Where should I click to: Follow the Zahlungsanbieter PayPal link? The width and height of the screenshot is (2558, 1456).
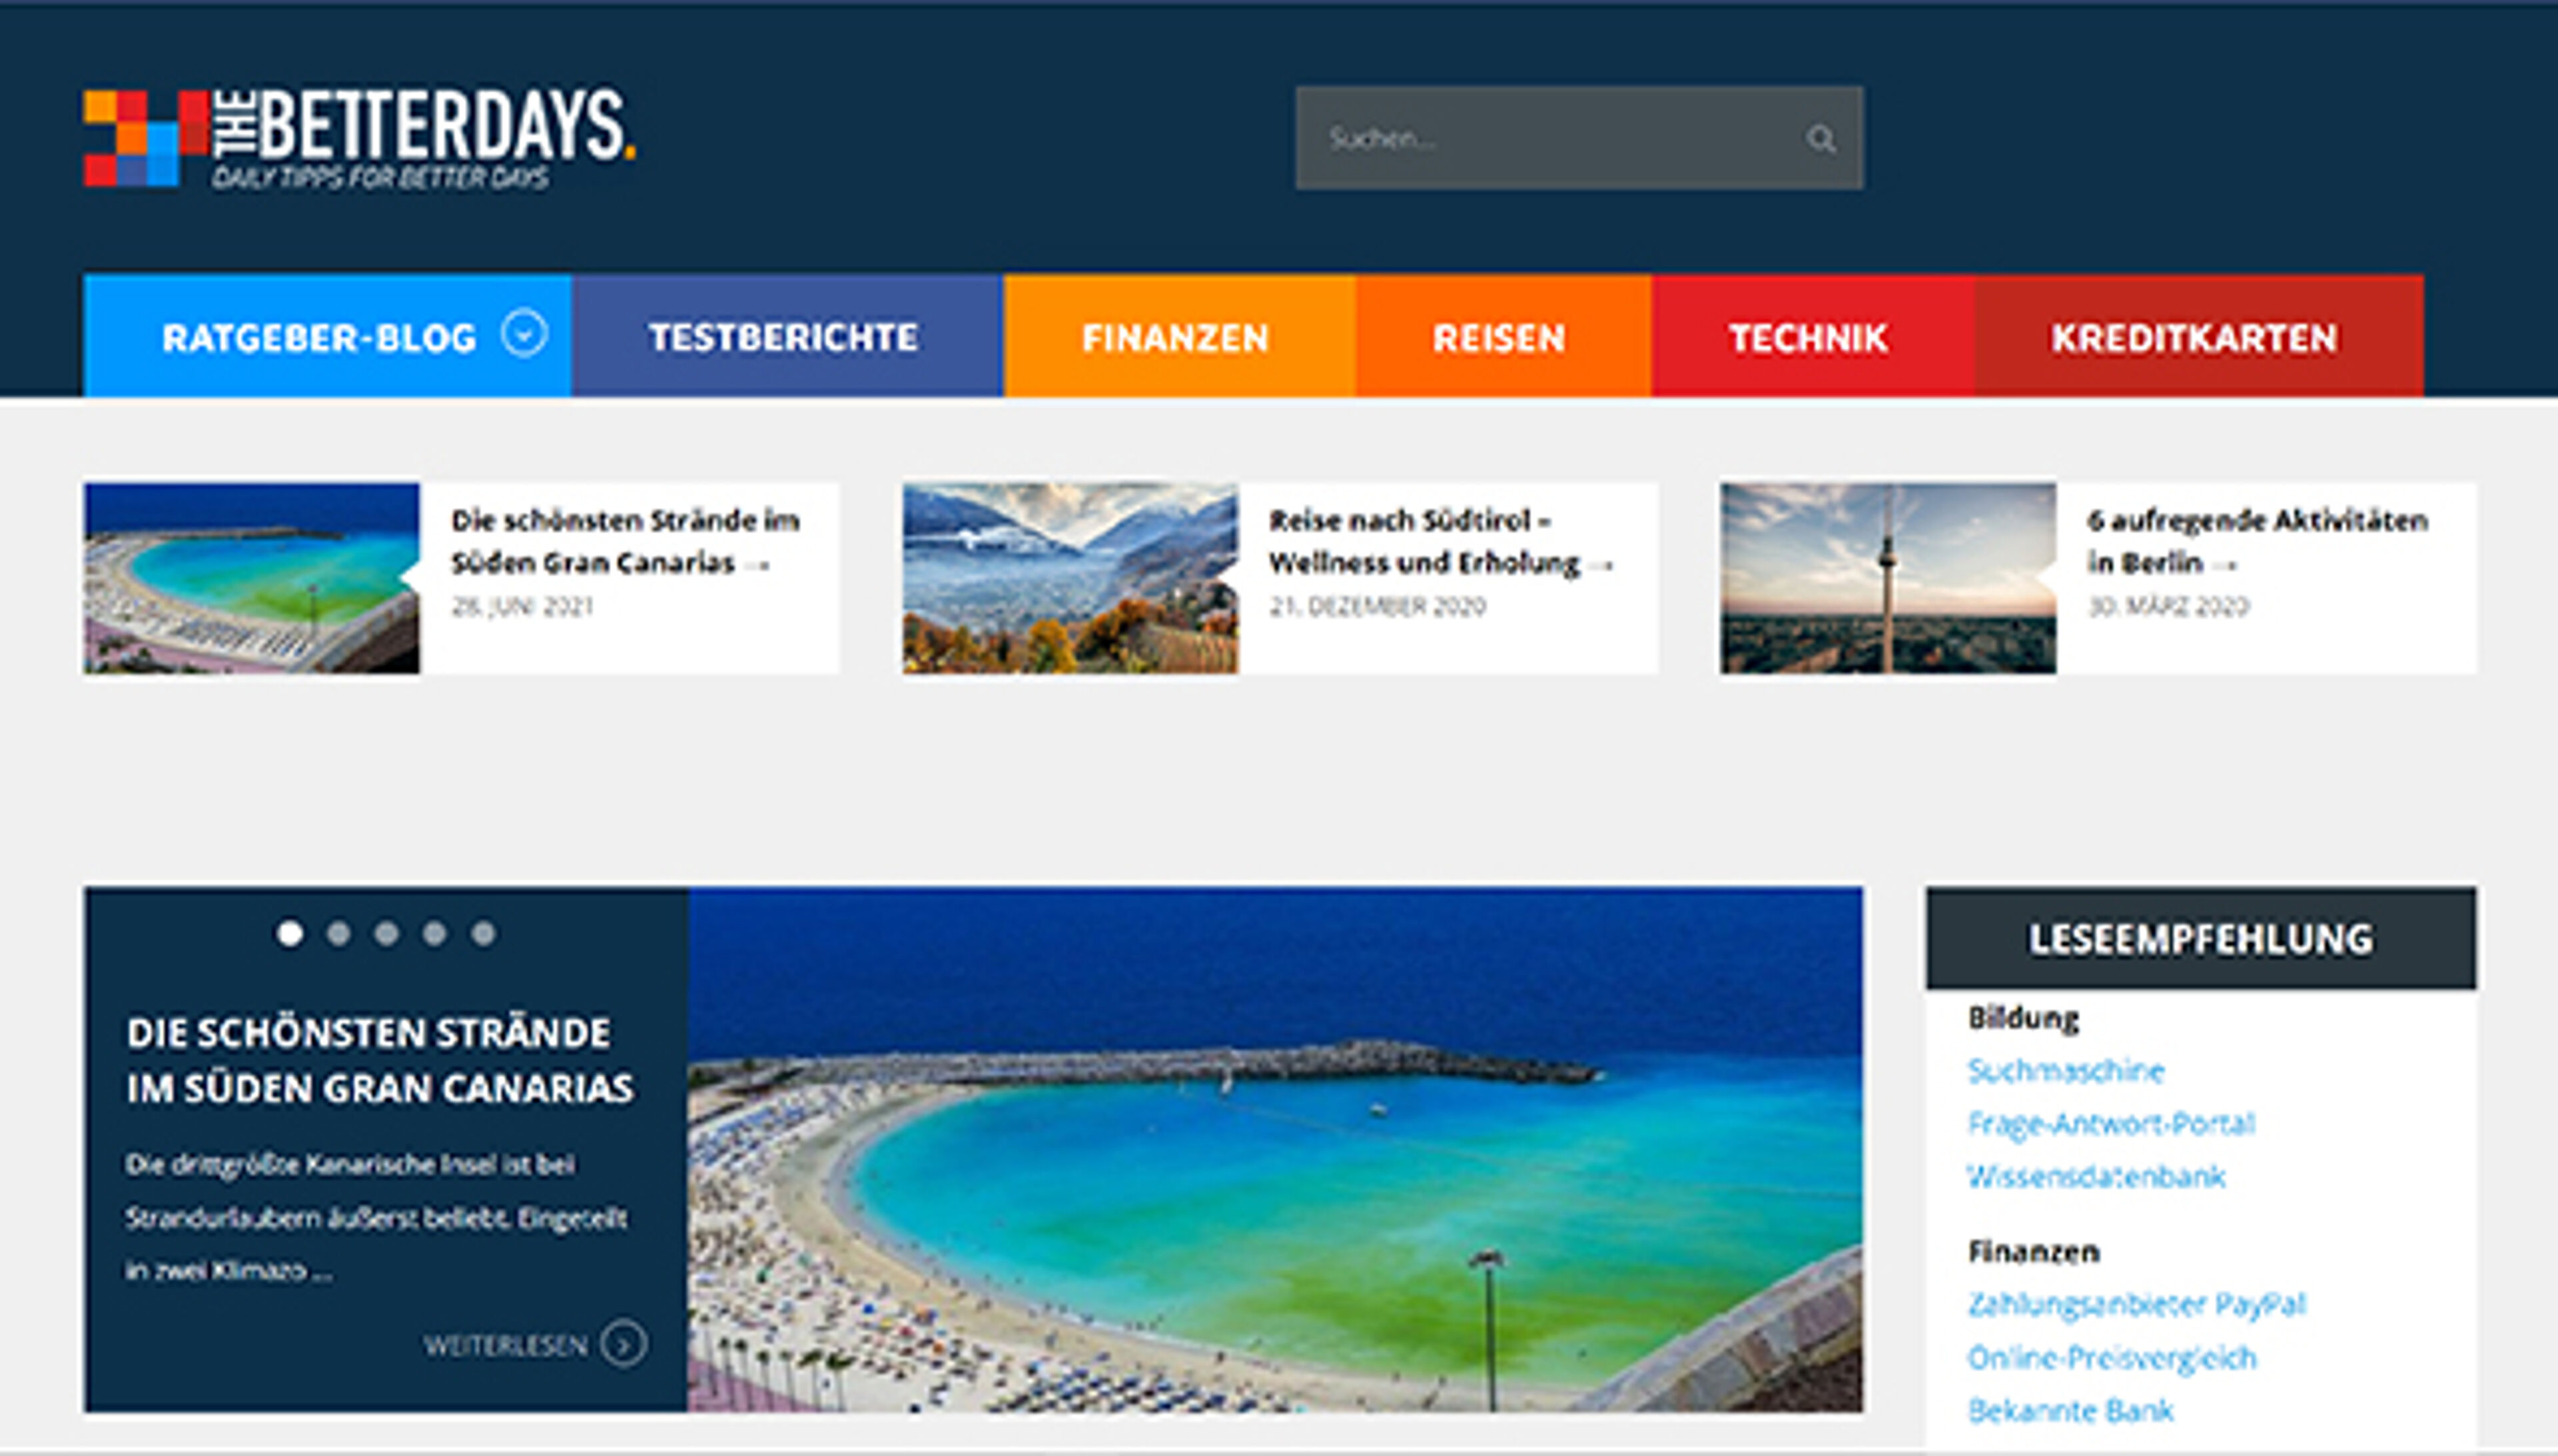pos(2136,1304)
